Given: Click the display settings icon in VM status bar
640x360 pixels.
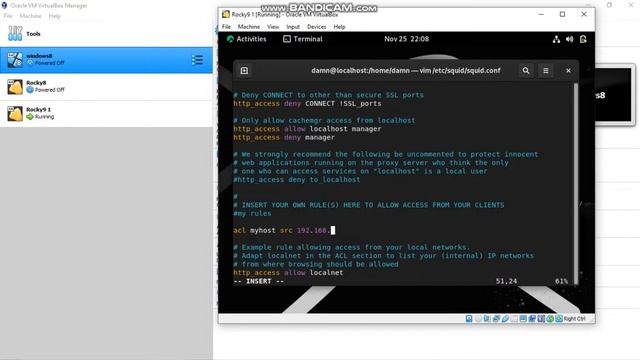Looking at the screenshot, I should coord(523,318).
